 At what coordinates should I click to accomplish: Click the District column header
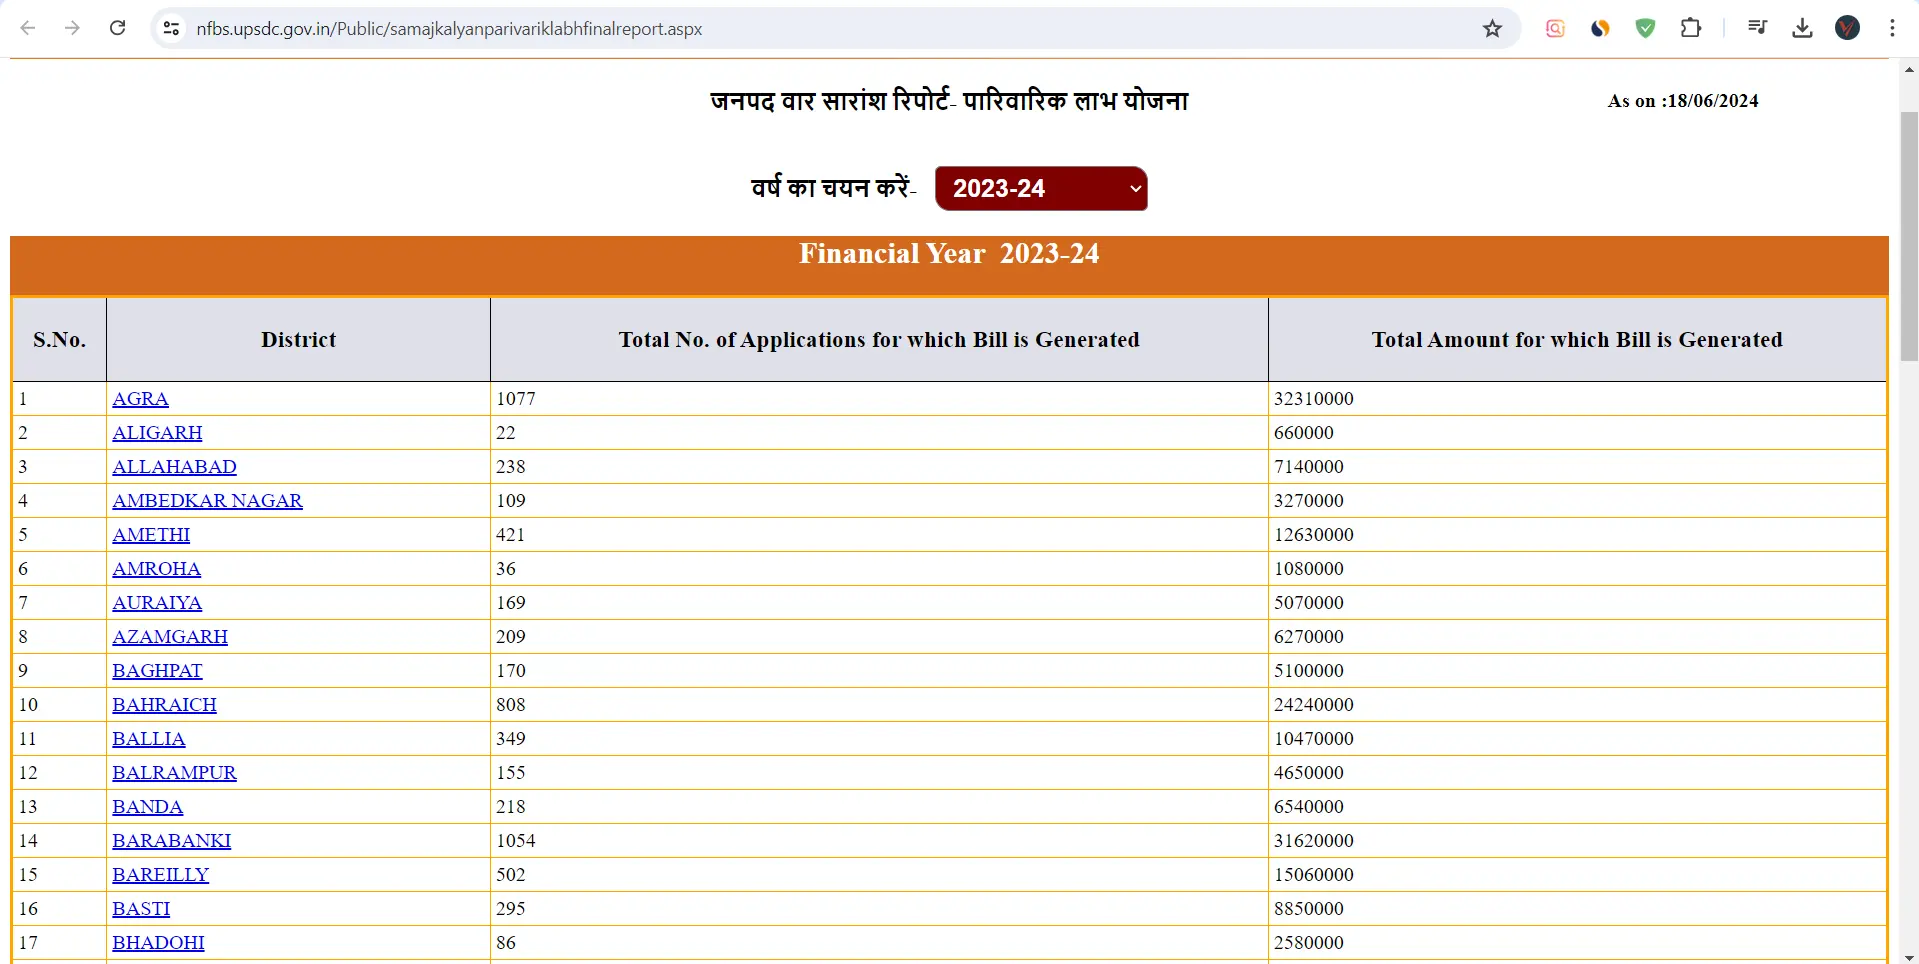(x=298, y=339)
